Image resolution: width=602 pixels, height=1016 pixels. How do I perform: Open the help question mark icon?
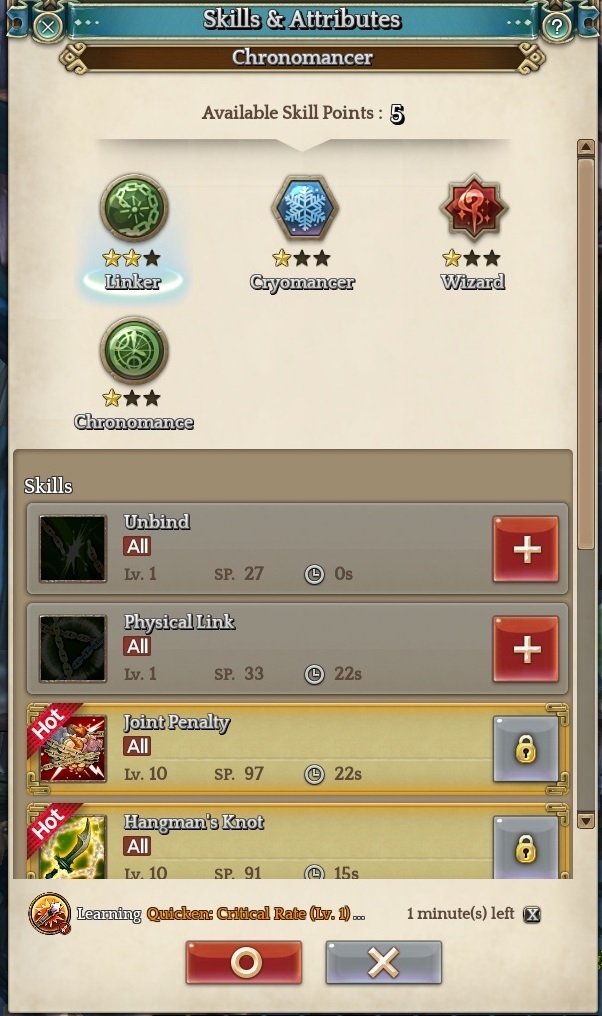[557, 27]
